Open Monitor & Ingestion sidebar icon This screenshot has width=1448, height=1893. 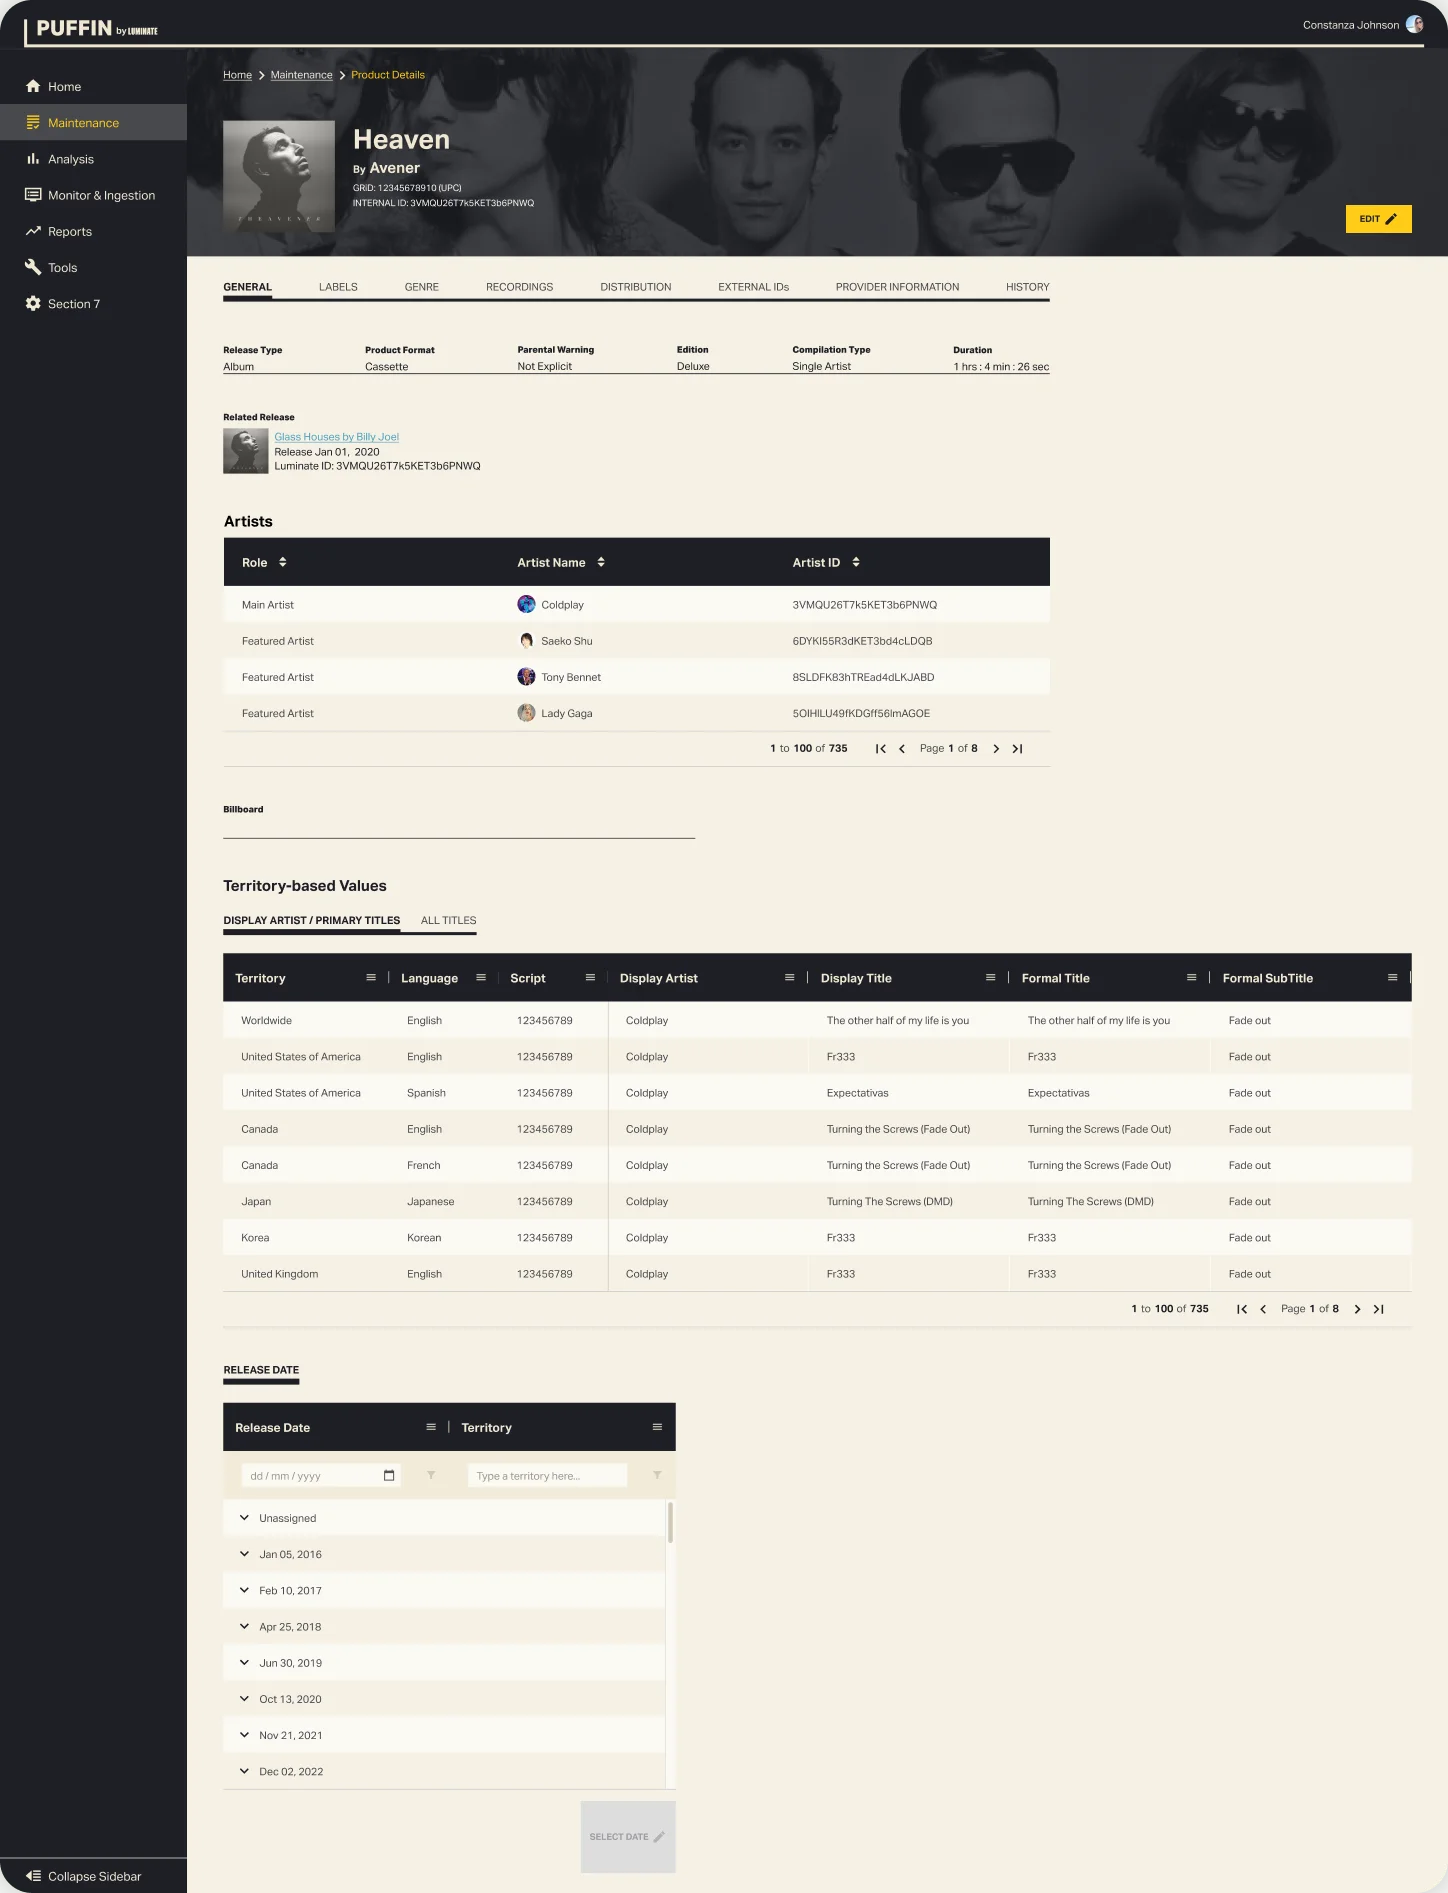tap(33, 195)
